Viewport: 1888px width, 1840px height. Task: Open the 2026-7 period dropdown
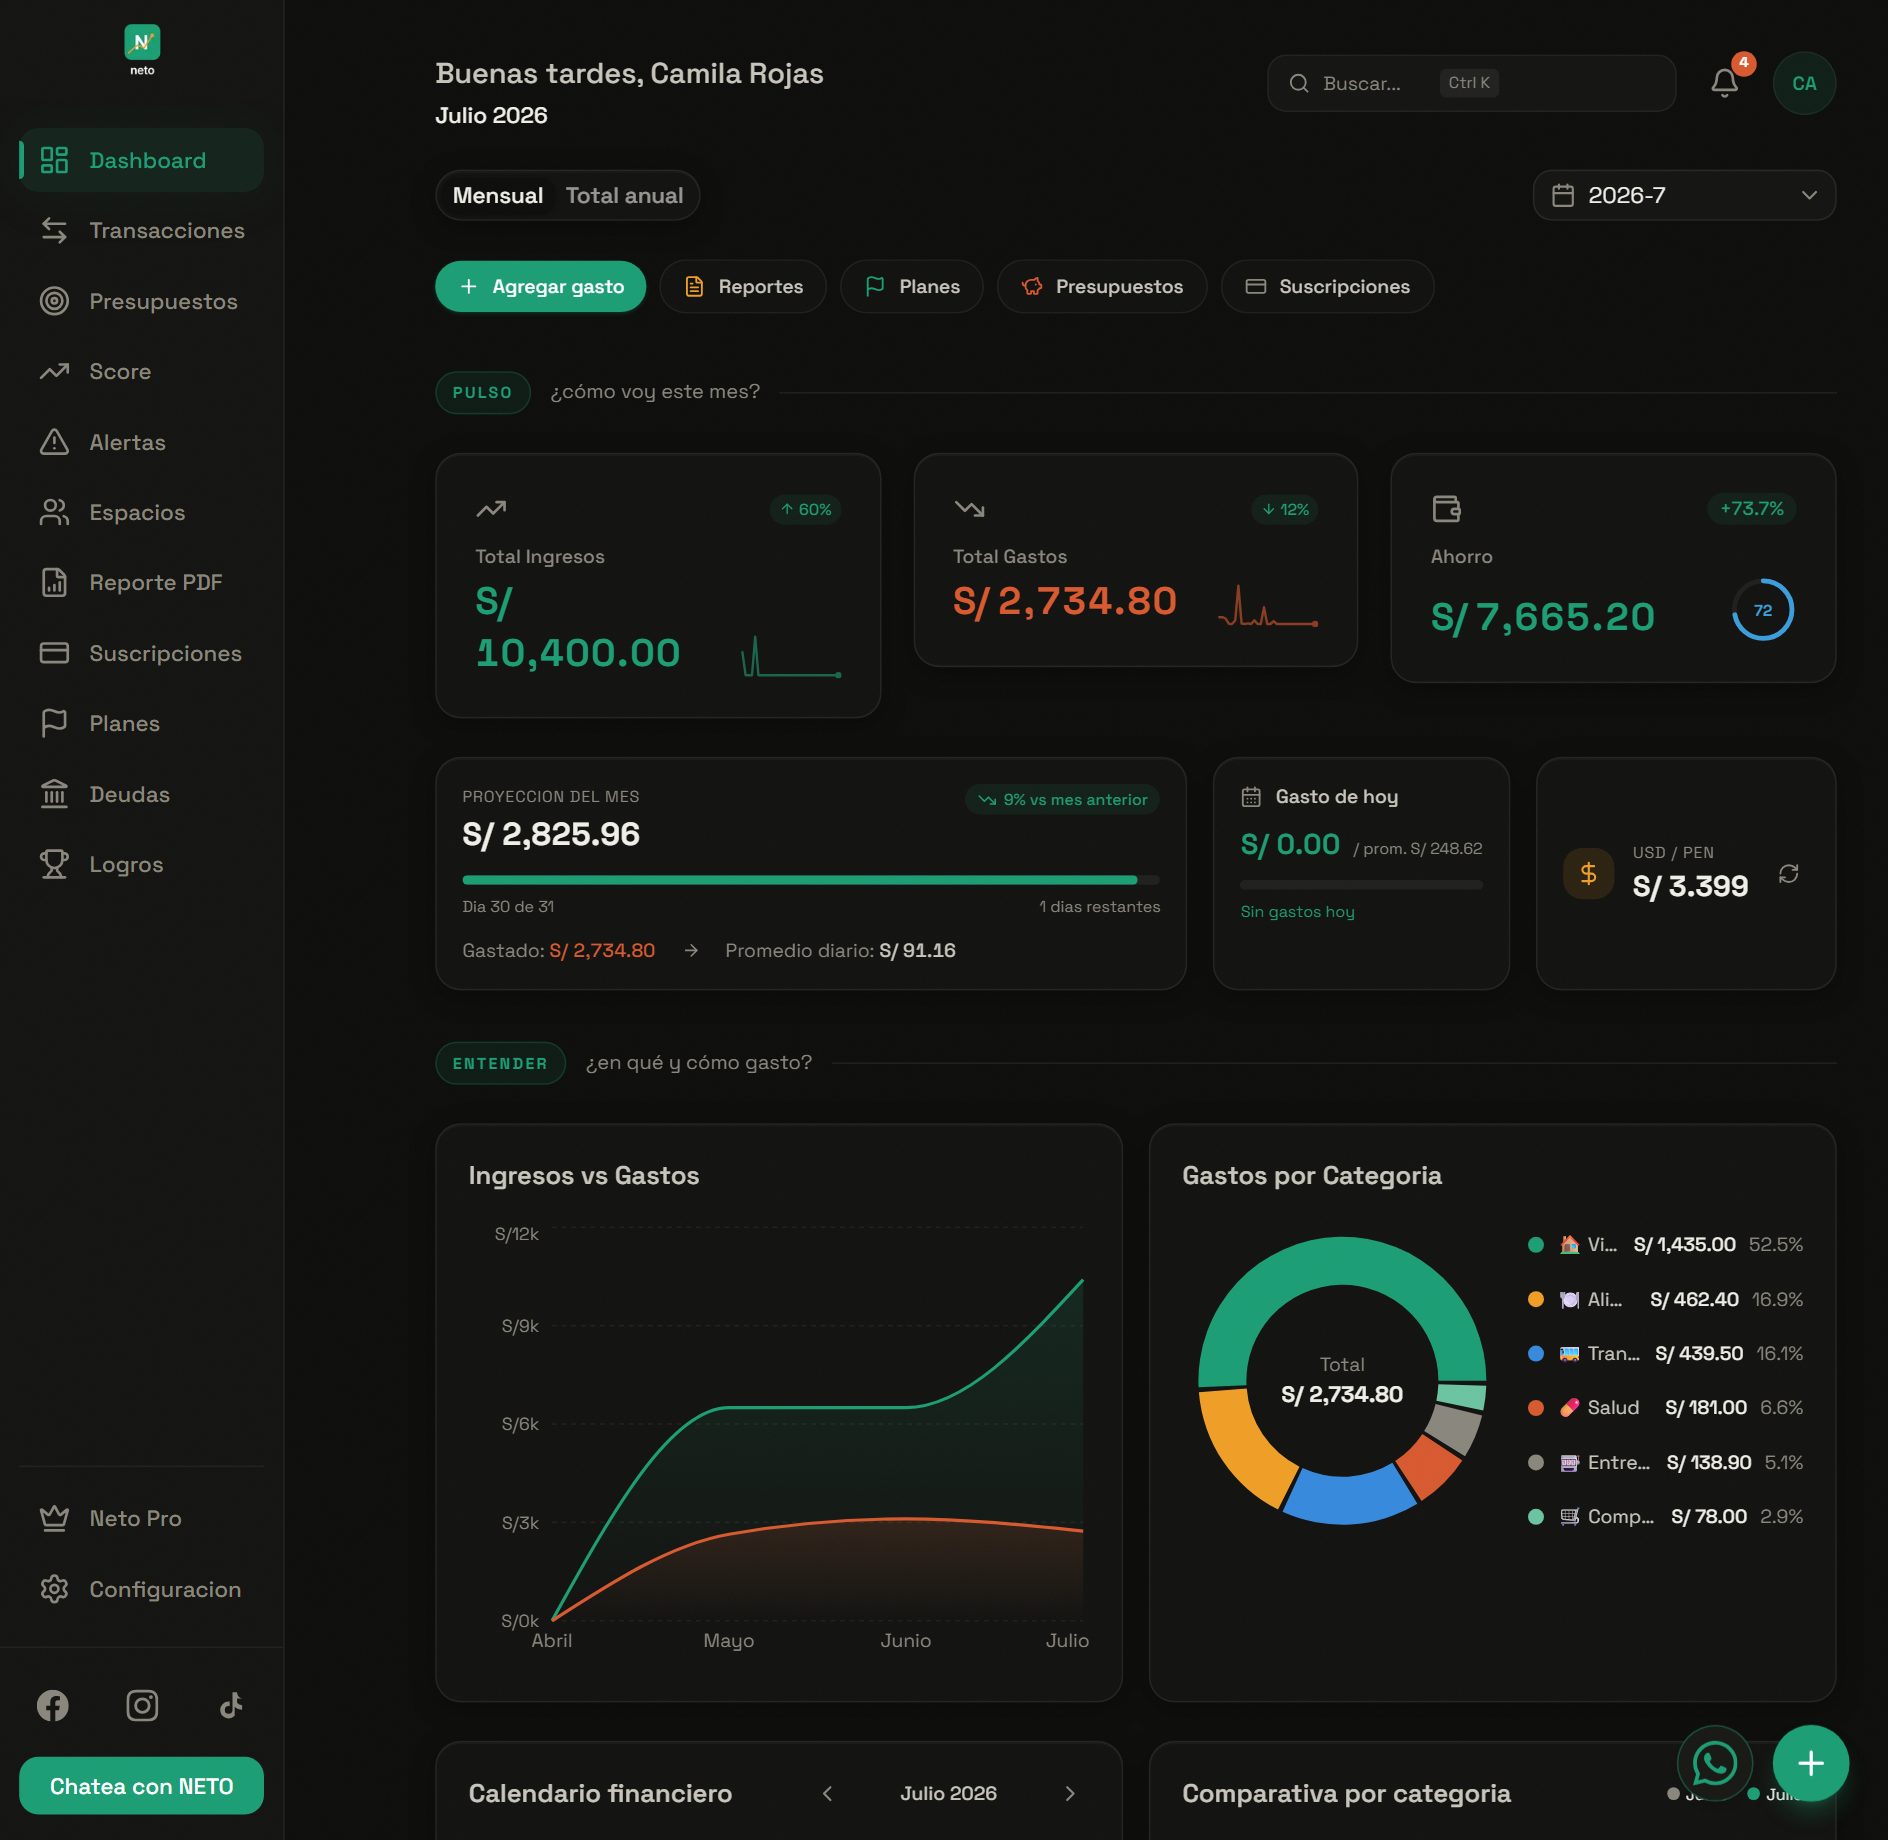pyautogui.click(x=1684, y=195)
